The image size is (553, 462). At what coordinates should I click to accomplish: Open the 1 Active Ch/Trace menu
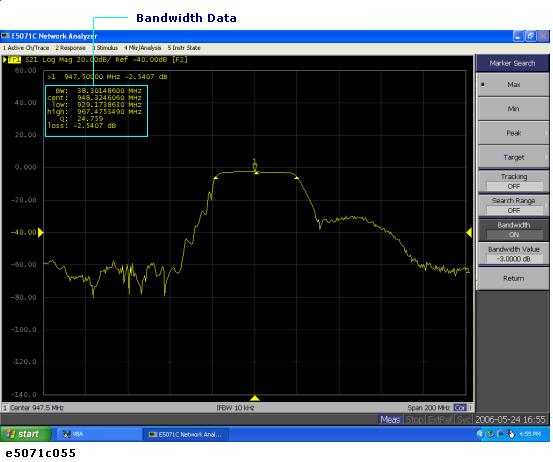pyautogui.click(x=26, y=48)
